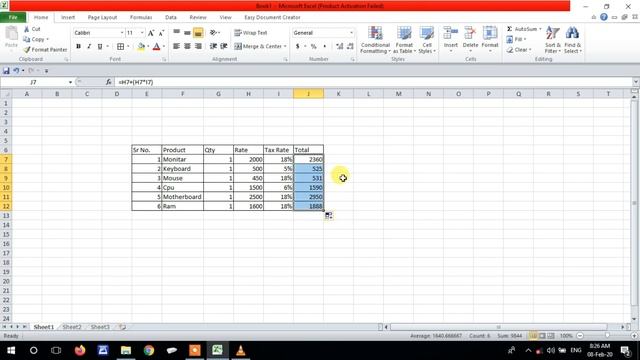Viewport: 640px width, 360px height.
Task: Open Cell Styles gallery
Action: click(427, 40)
